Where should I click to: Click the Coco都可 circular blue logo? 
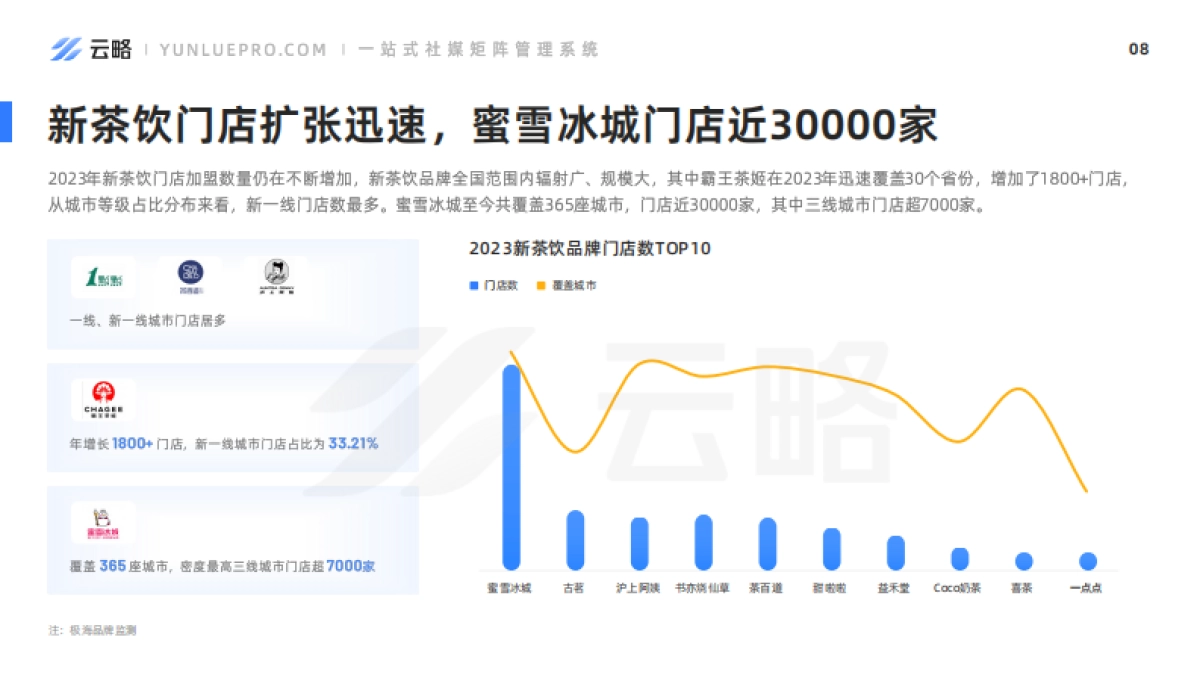click(x=190, y=272)
